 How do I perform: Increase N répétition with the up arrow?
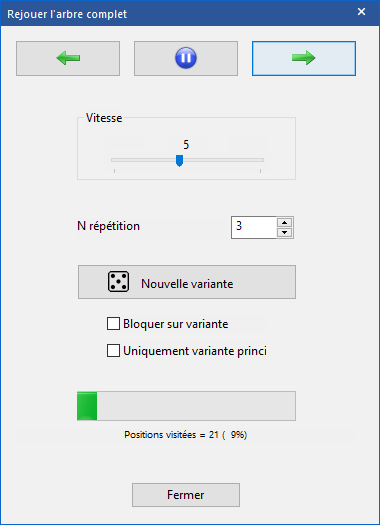(x=285, y=222)
